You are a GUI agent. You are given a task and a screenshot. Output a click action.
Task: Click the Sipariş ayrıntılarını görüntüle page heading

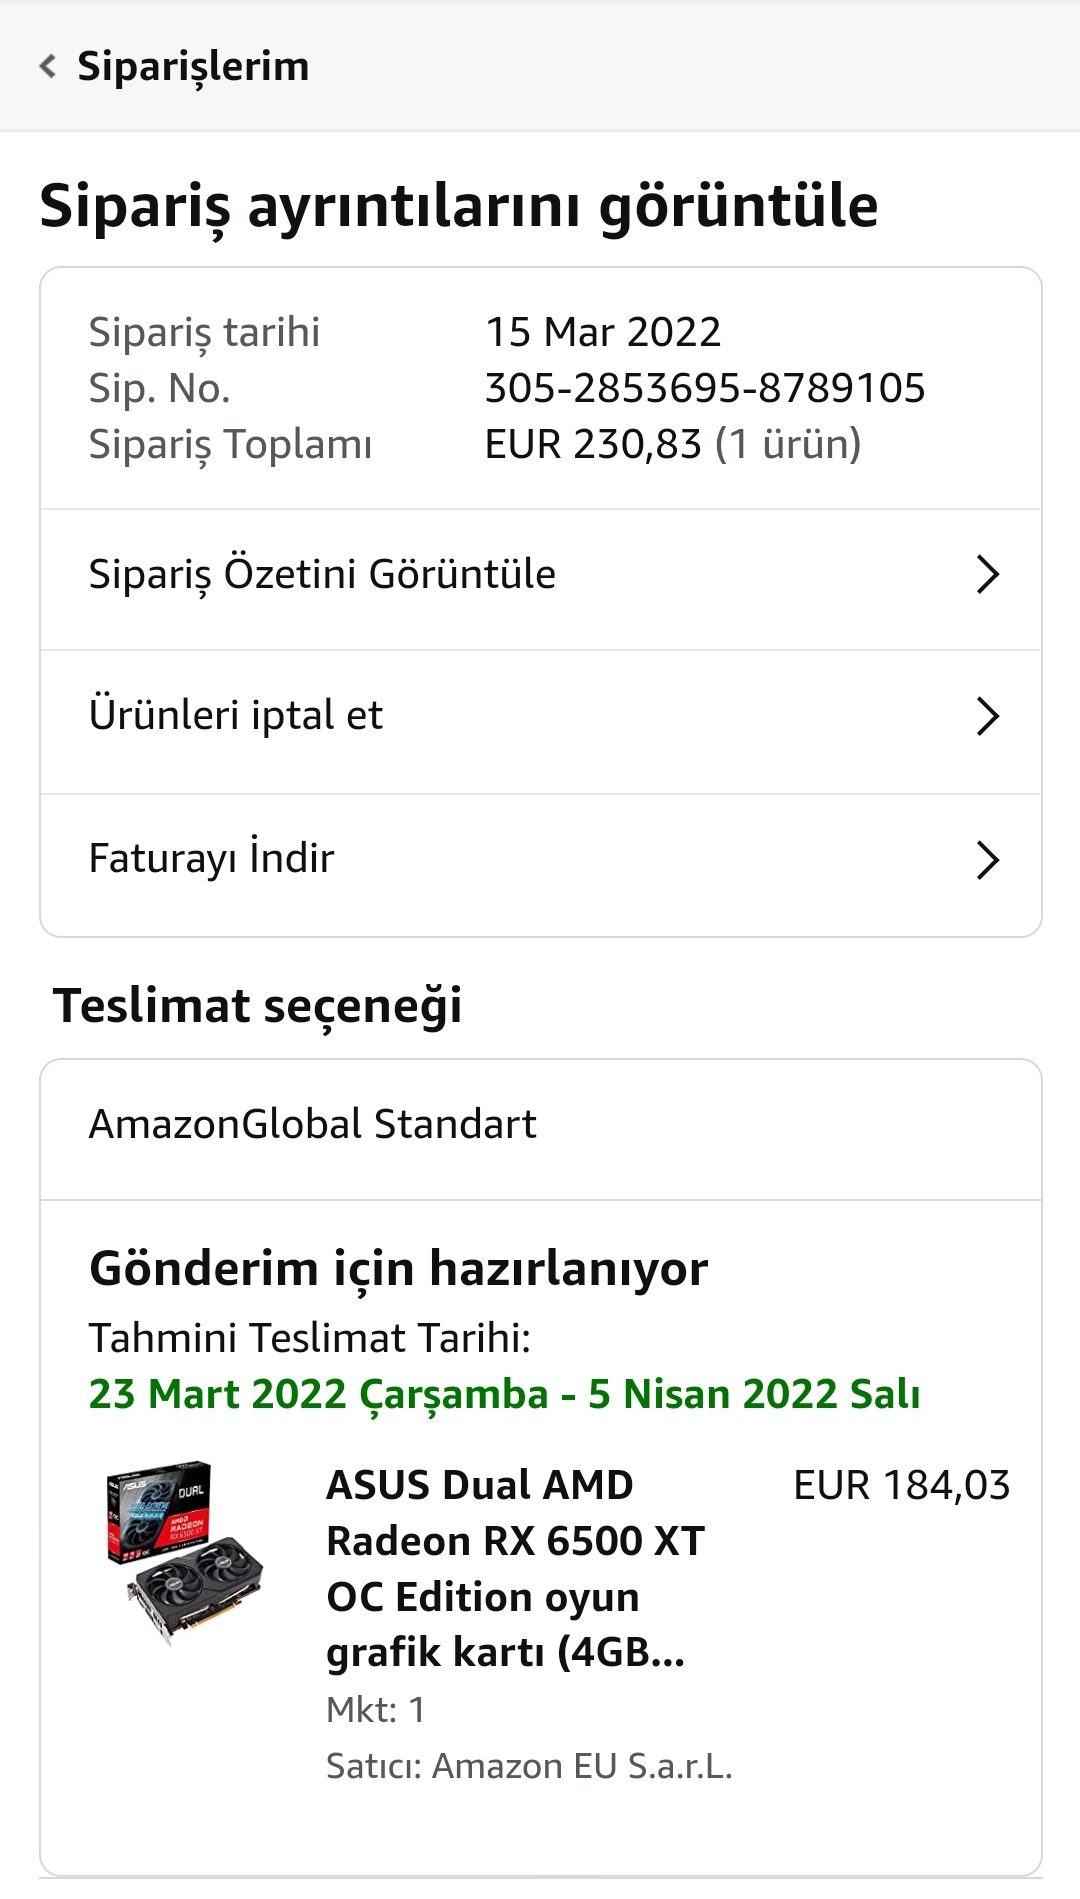tap(459, 206)
